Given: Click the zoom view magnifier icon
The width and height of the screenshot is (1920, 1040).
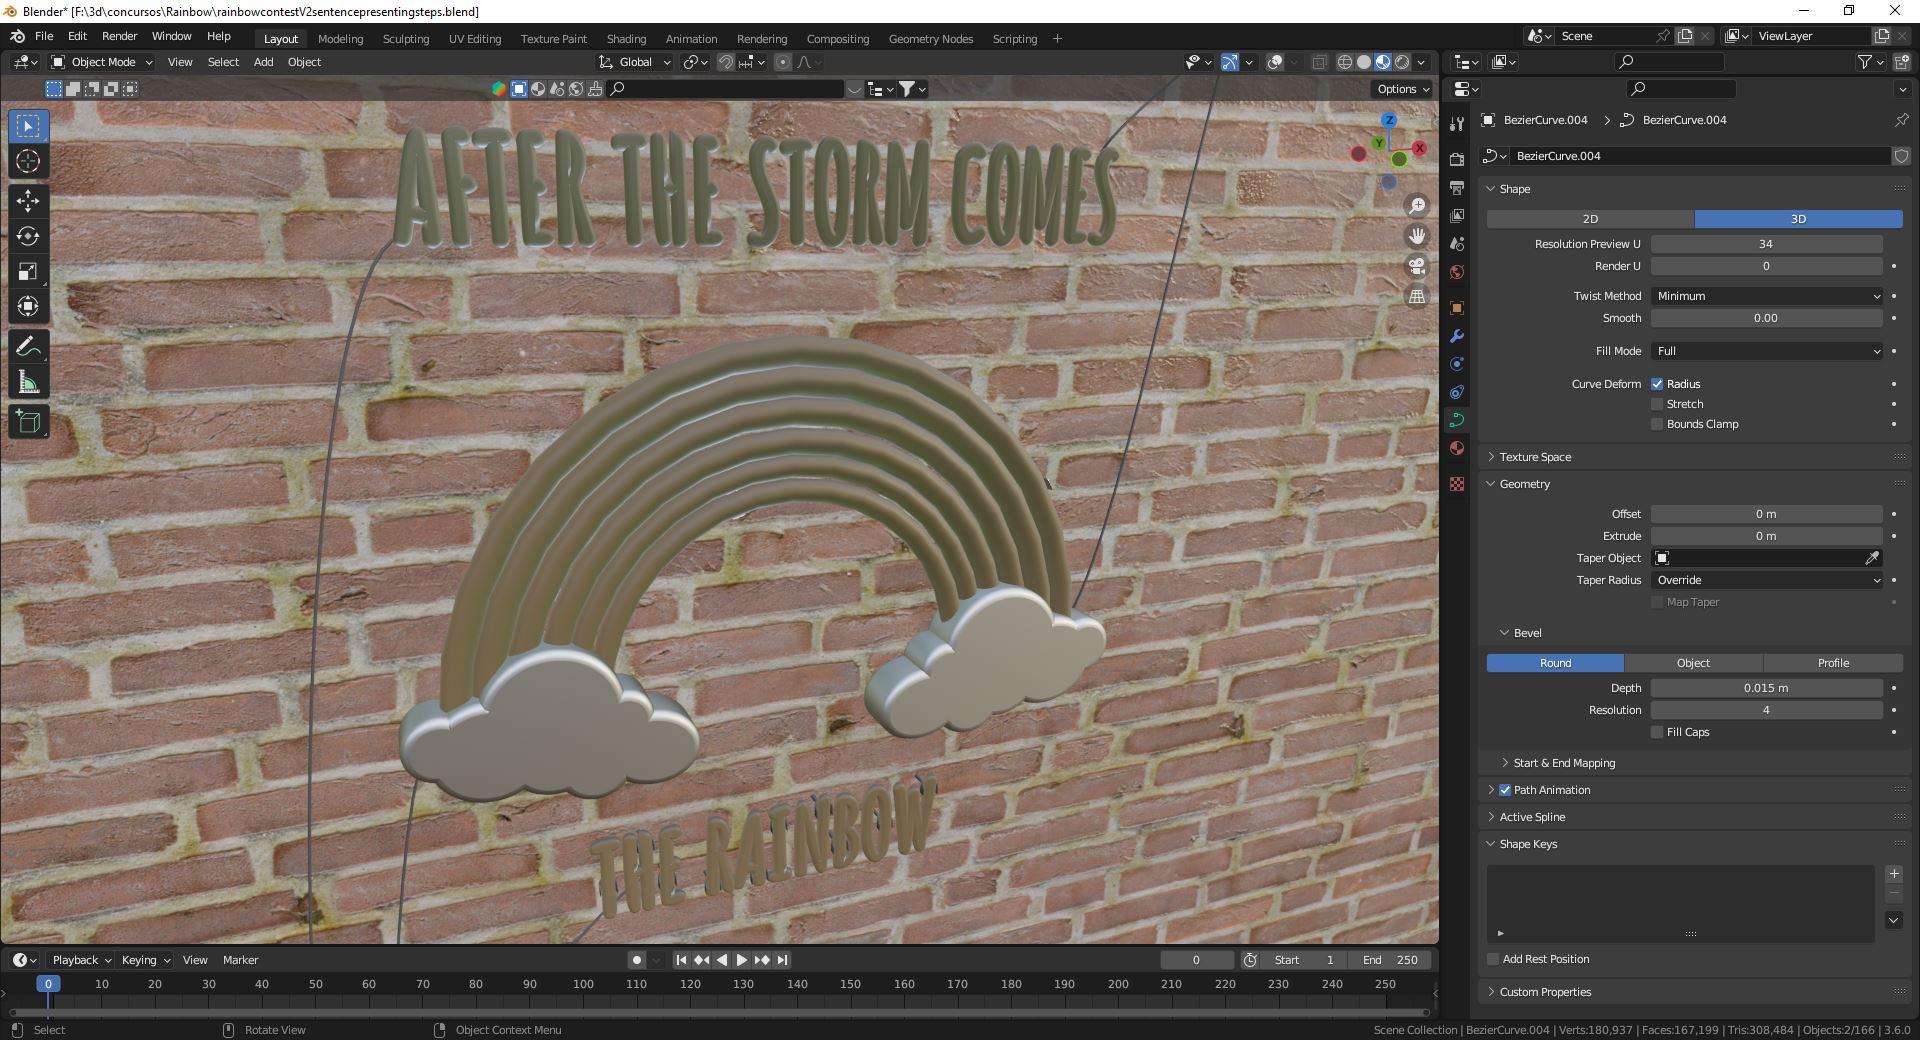Looking at the screenshot, I should [x=1417, y=206].
